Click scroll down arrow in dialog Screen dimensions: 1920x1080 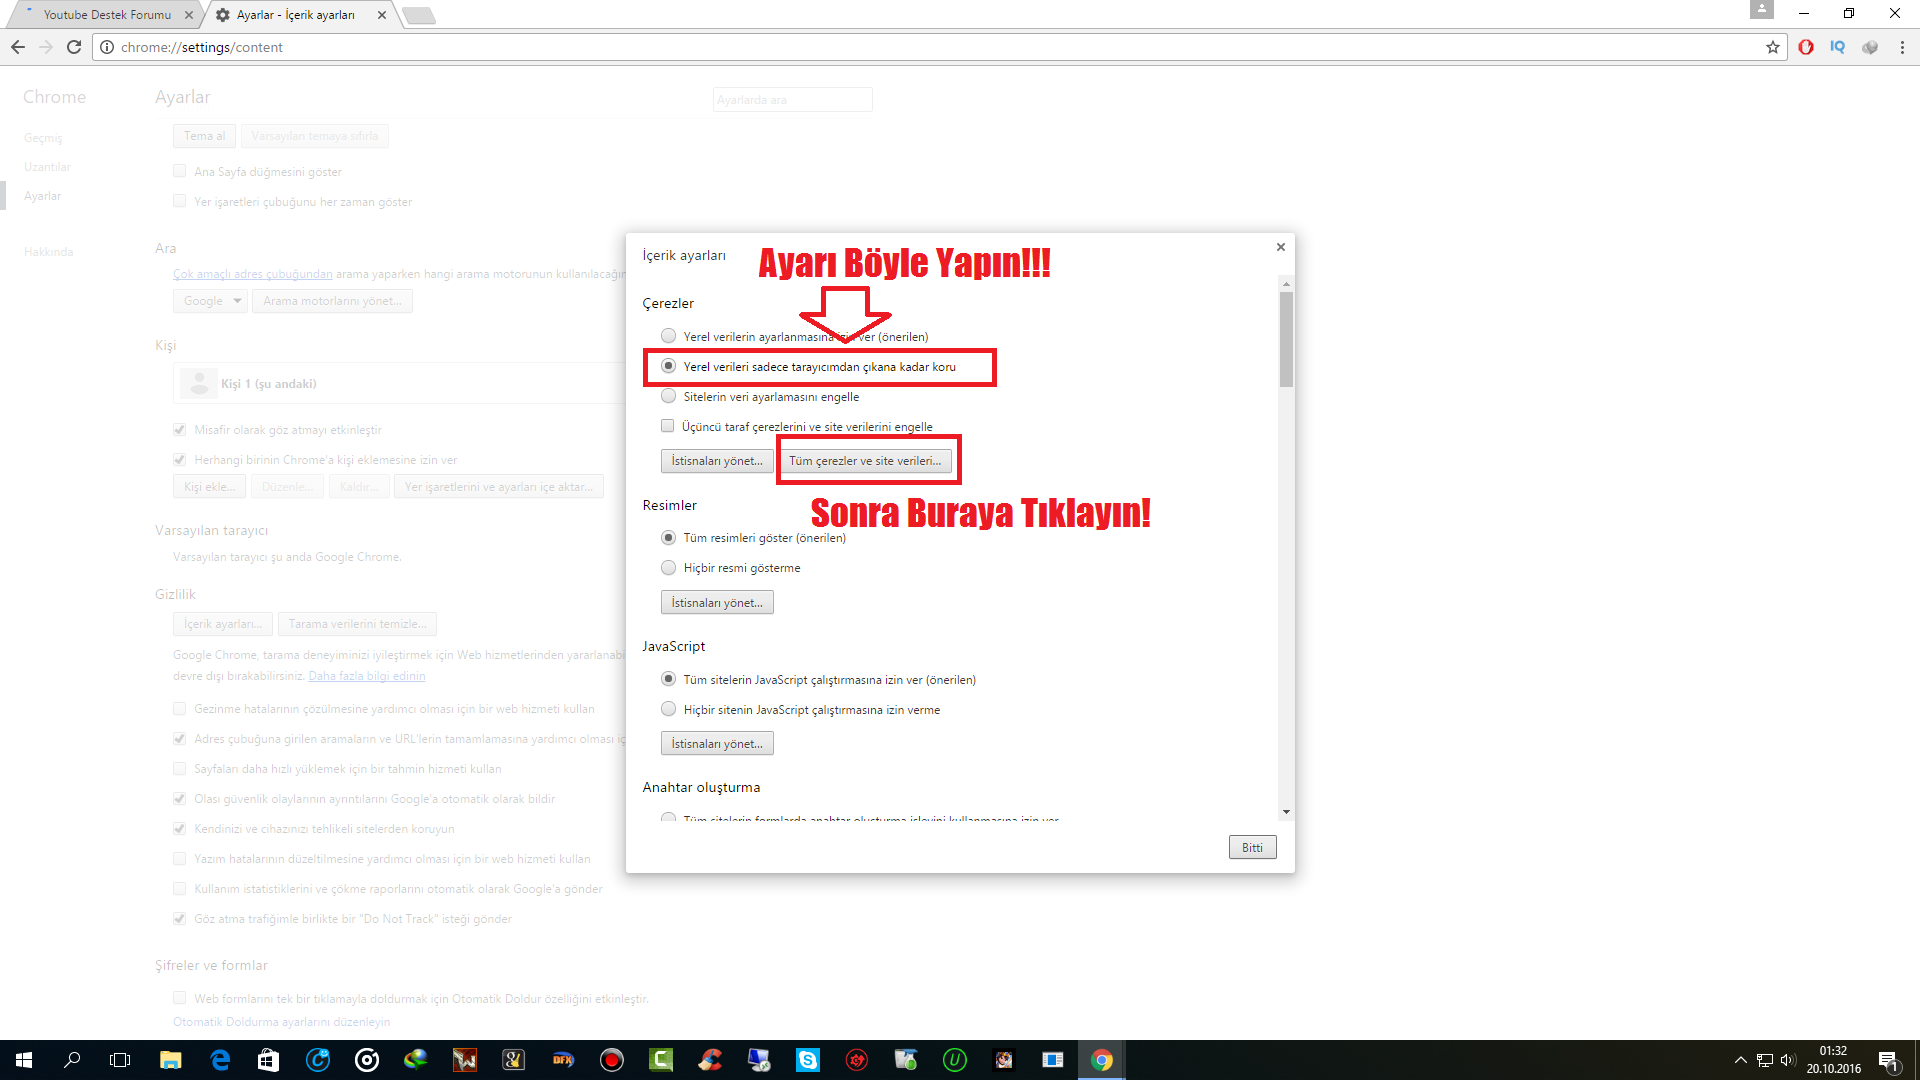click(1286, 812)
